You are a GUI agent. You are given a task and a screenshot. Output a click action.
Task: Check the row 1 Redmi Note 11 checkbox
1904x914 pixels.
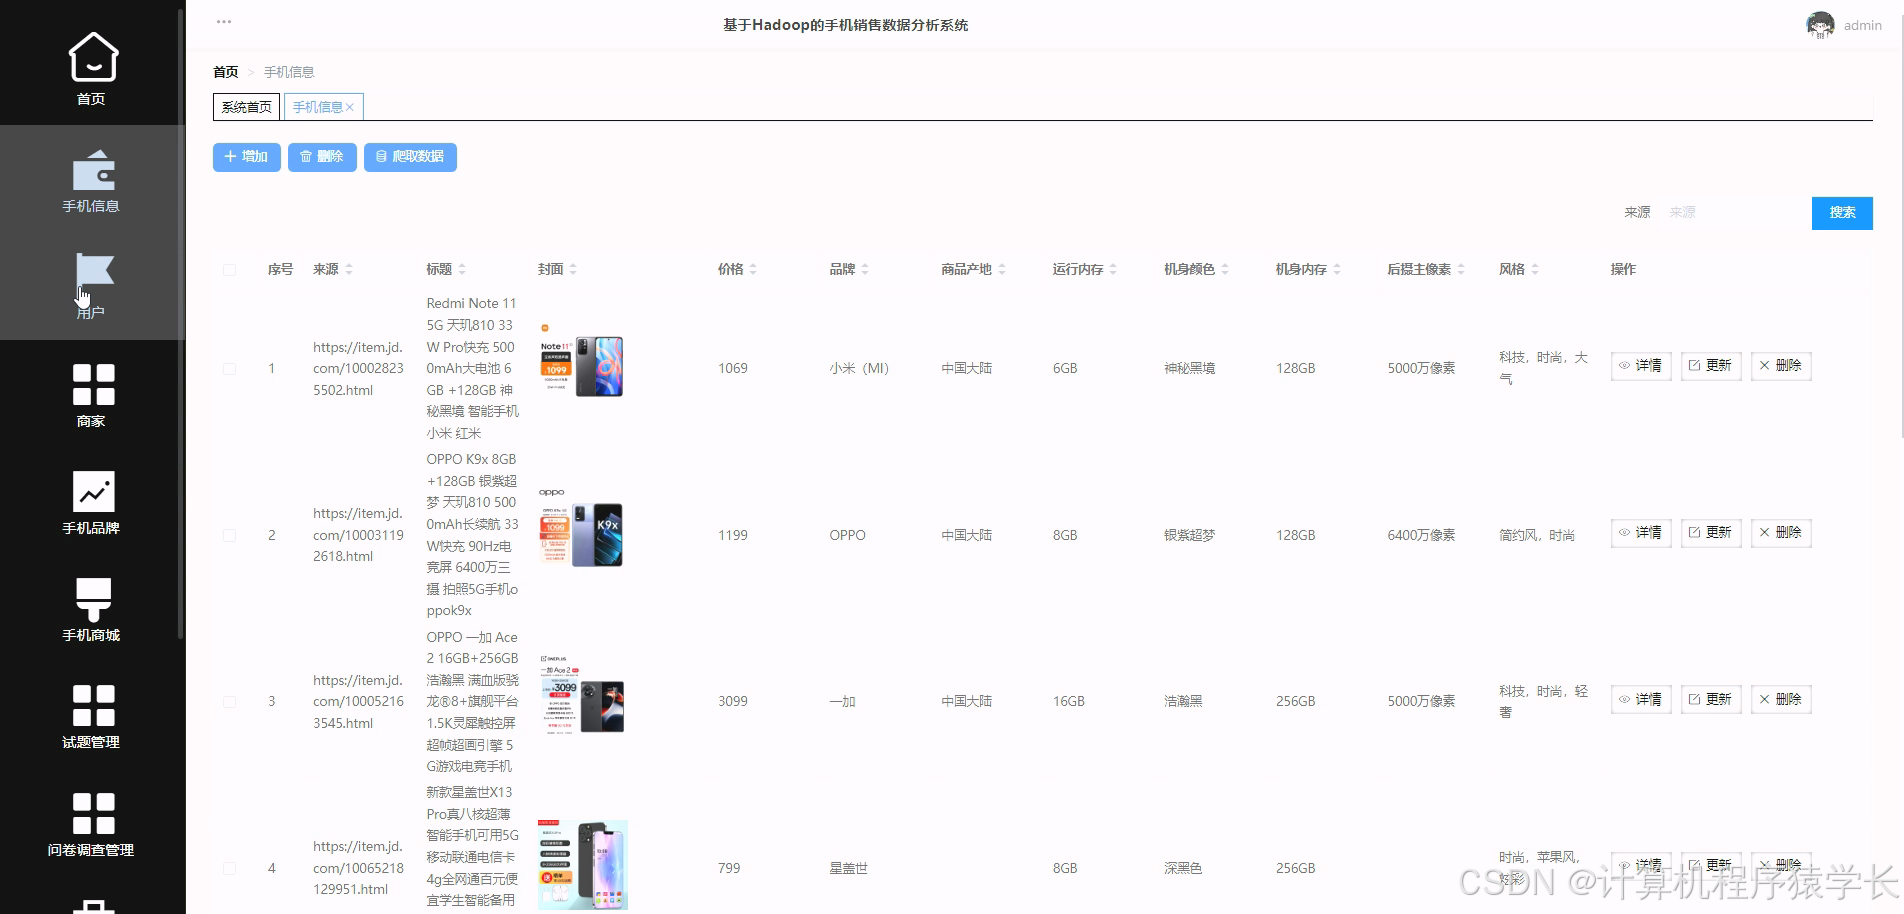click(230, 369)
